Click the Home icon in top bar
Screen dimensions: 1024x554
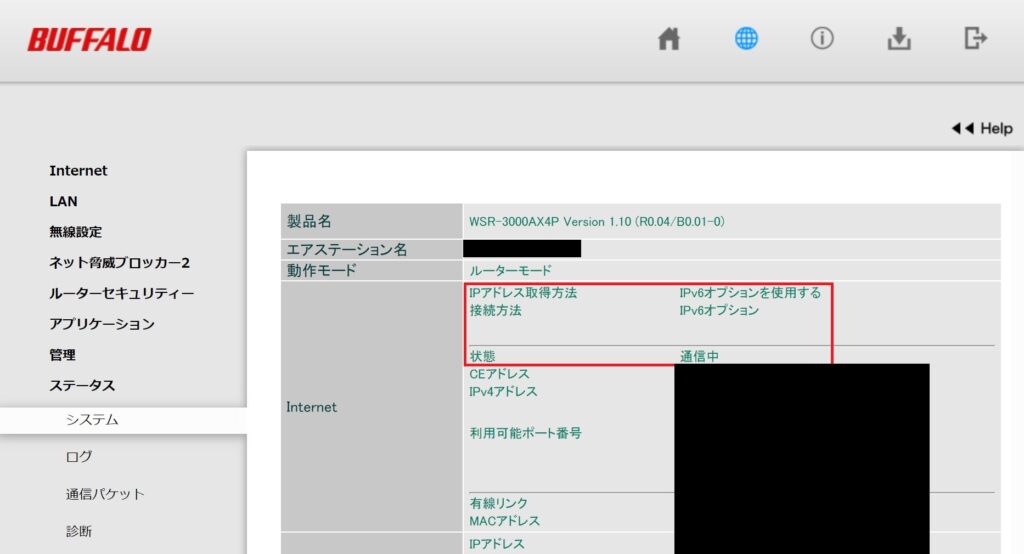click(669, 39)
